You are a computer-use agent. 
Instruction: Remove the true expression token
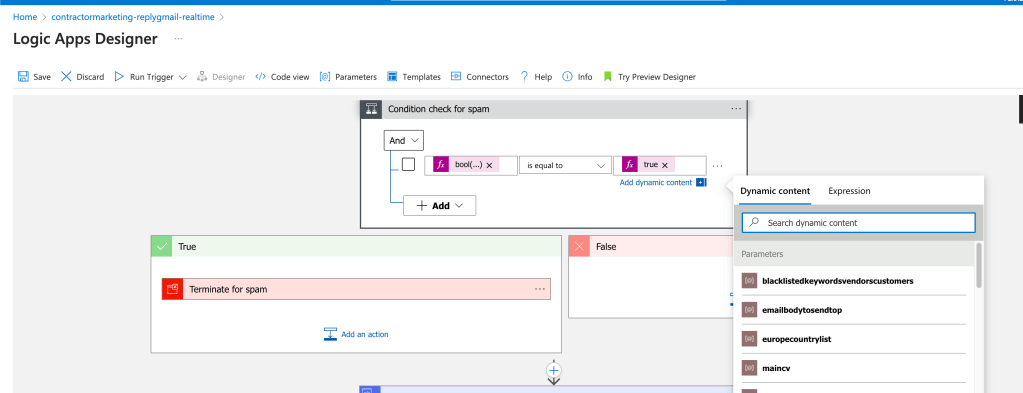665,166
